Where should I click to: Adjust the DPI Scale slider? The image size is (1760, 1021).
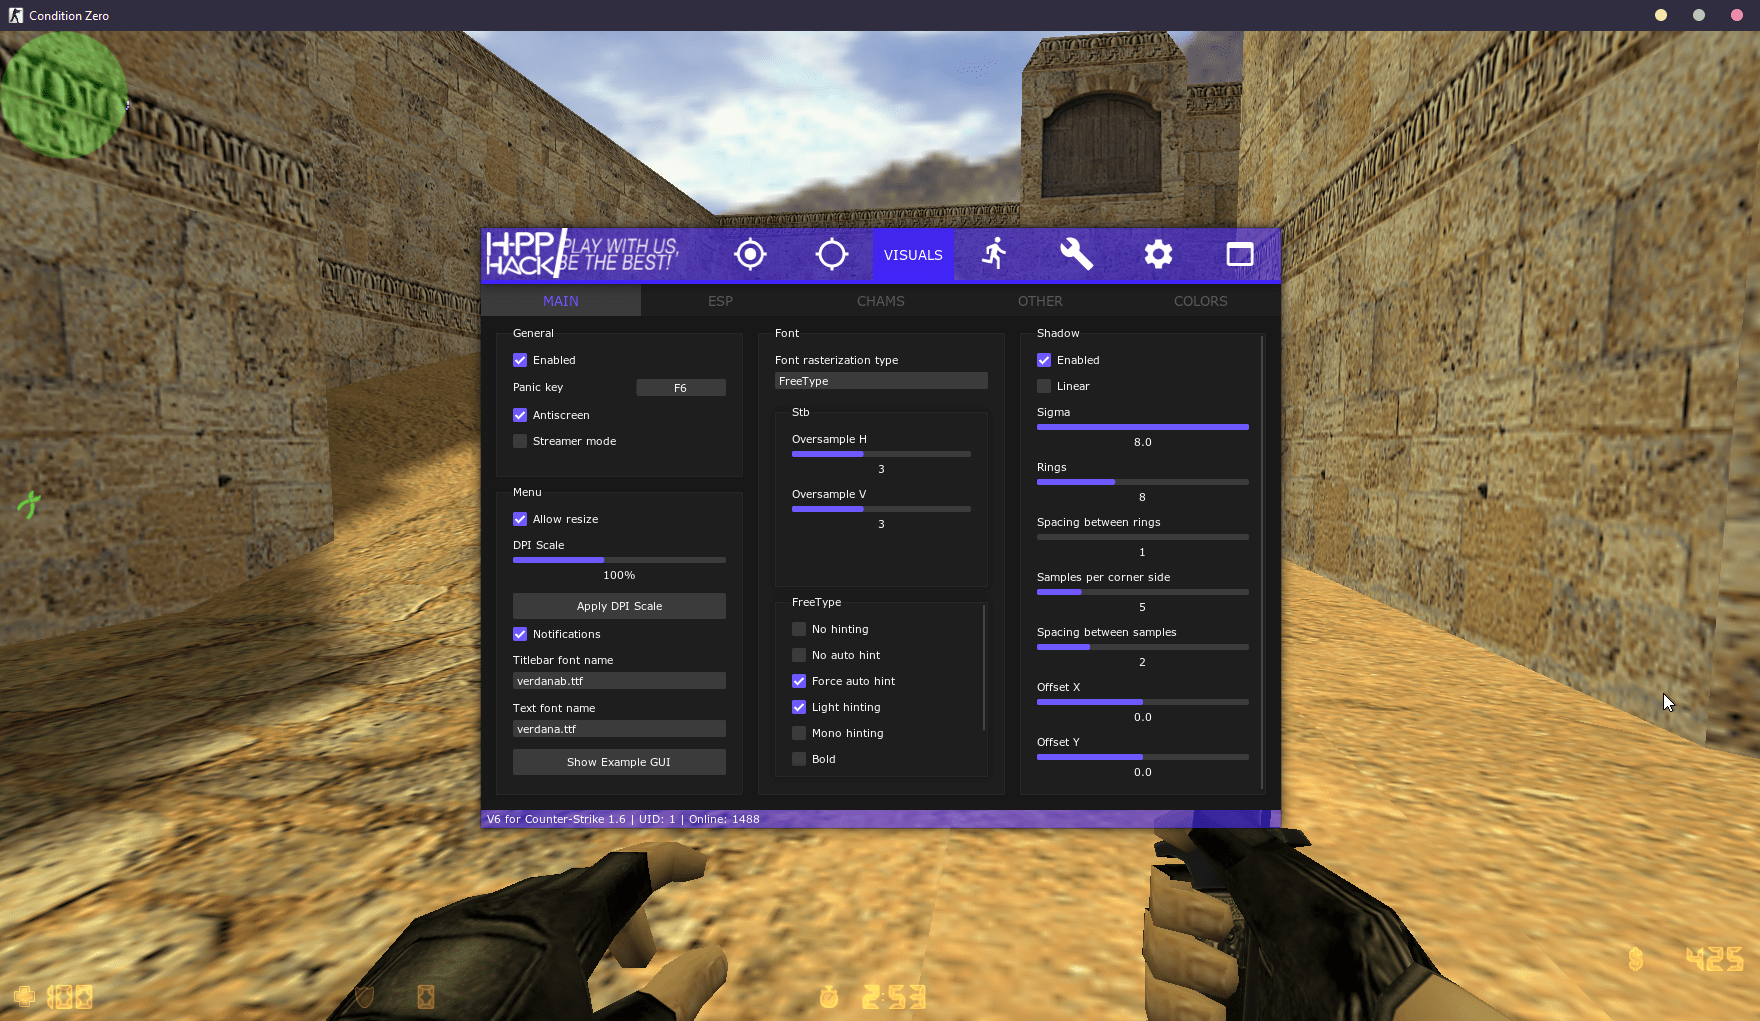tap(619, 560)
